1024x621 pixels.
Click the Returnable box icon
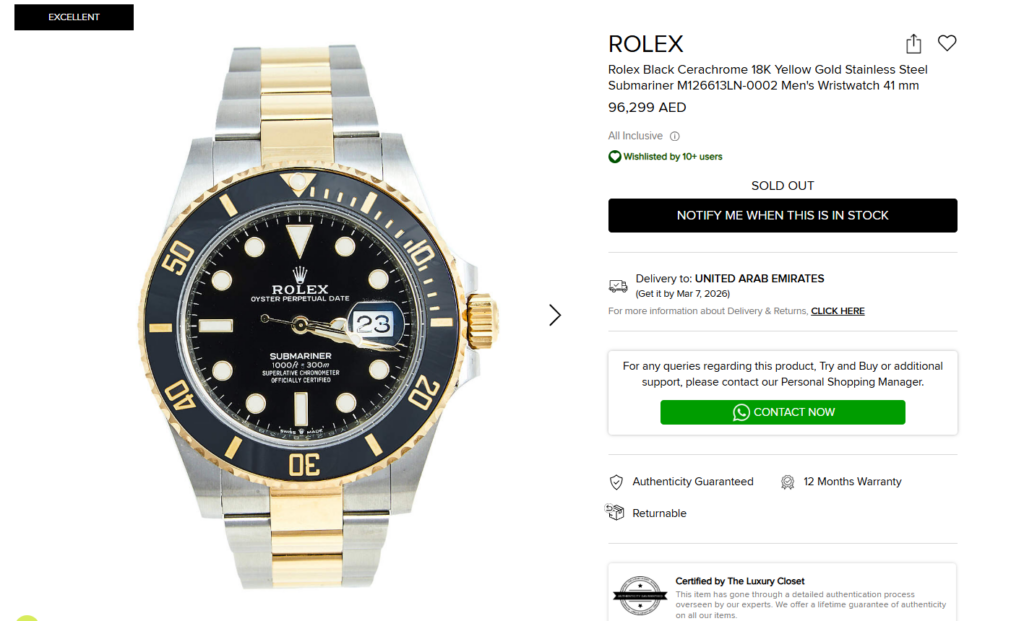pyautogui.click(x=615, y=513)
